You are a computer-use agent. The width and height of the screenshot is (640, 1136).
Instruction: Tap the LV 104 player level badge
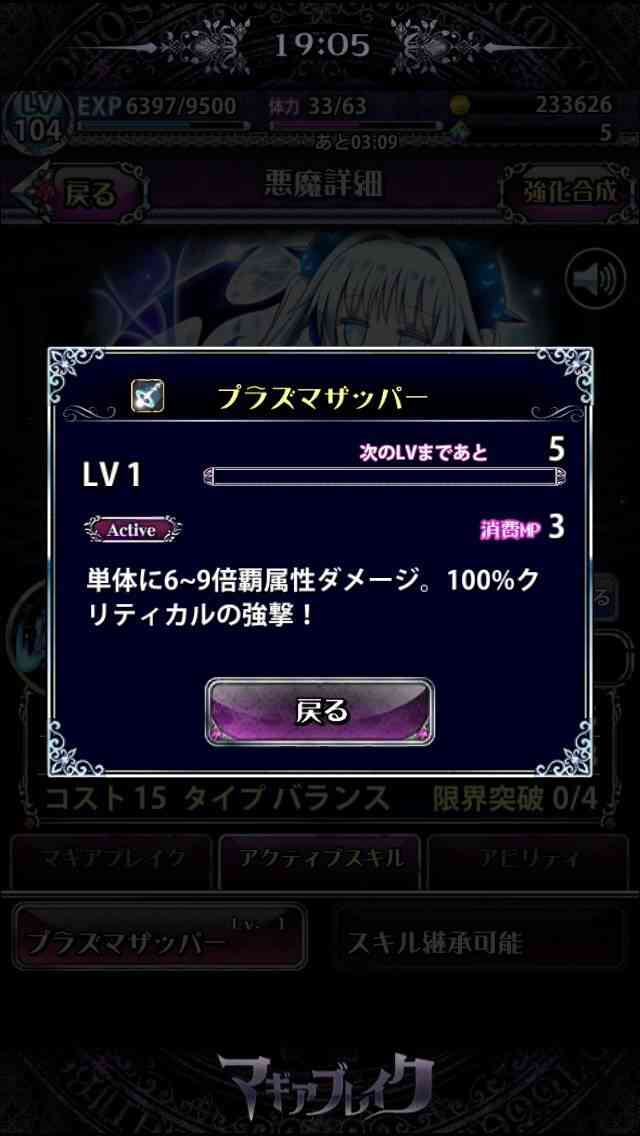point(36,122)
